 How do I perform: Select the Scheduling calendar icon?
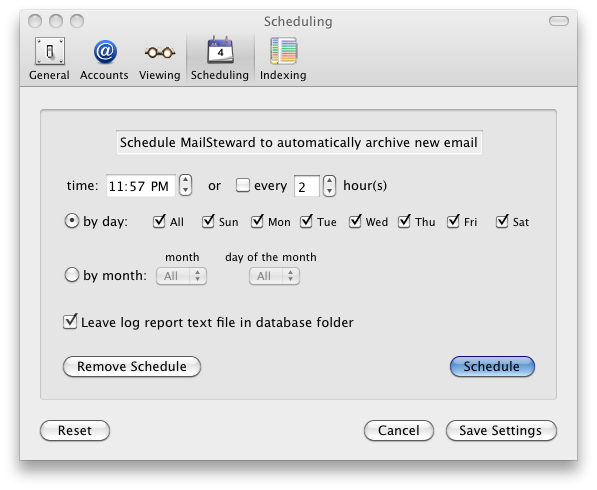pyautogui.click(x=220, y=50)
